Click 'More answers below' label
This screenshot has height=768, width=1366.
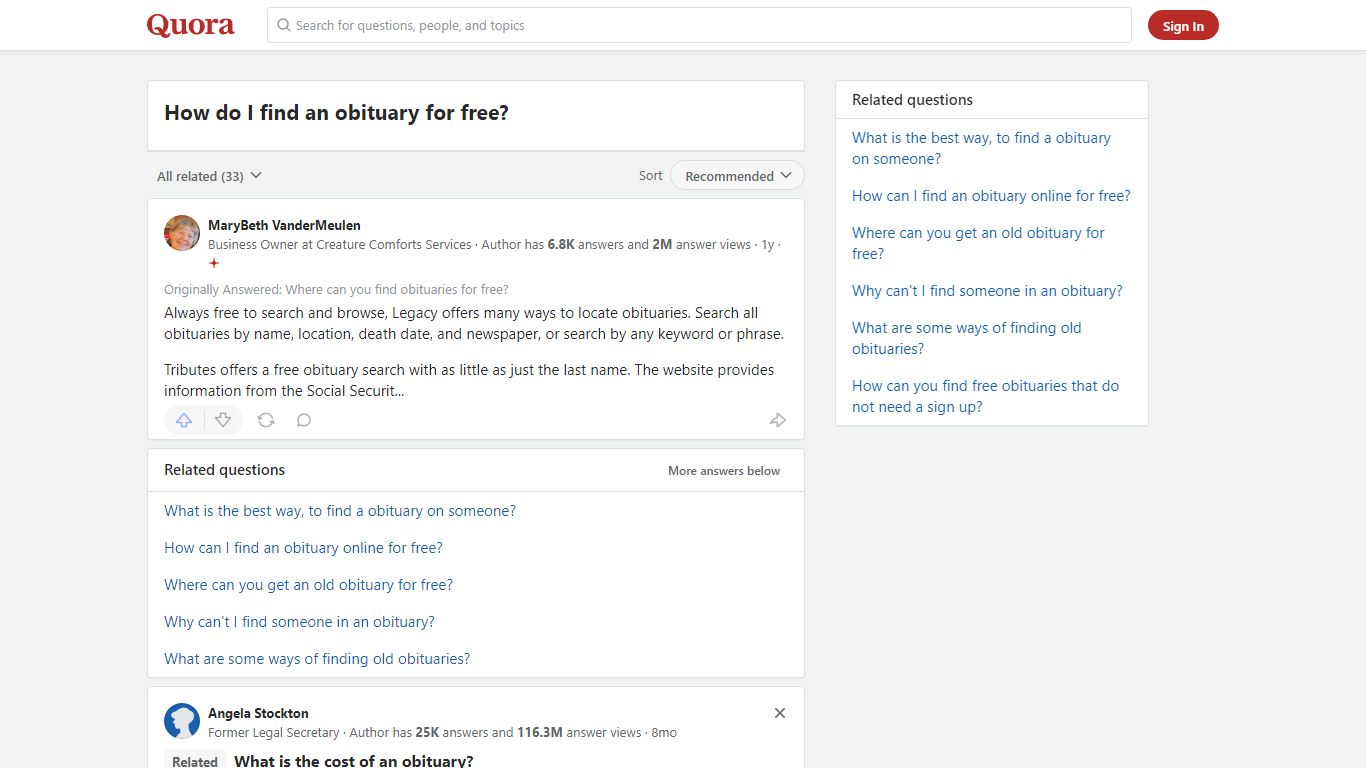724,471
